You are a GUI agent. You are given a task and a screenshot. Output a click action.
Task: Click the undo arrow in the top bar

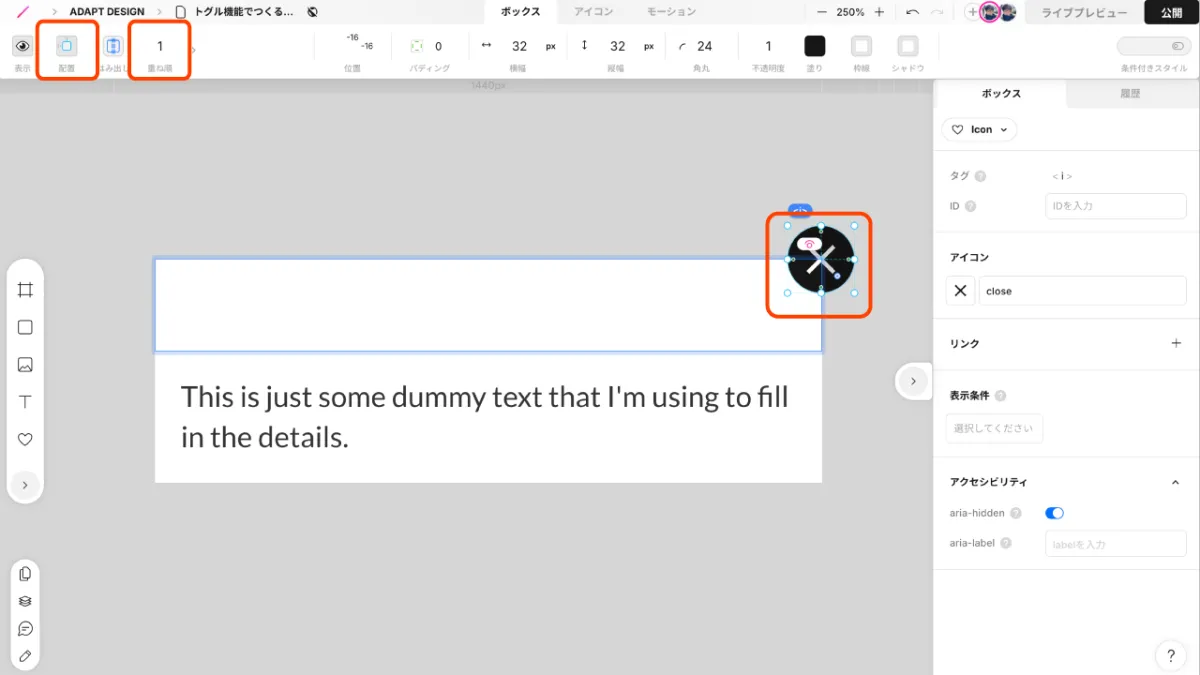click(910, 12)
